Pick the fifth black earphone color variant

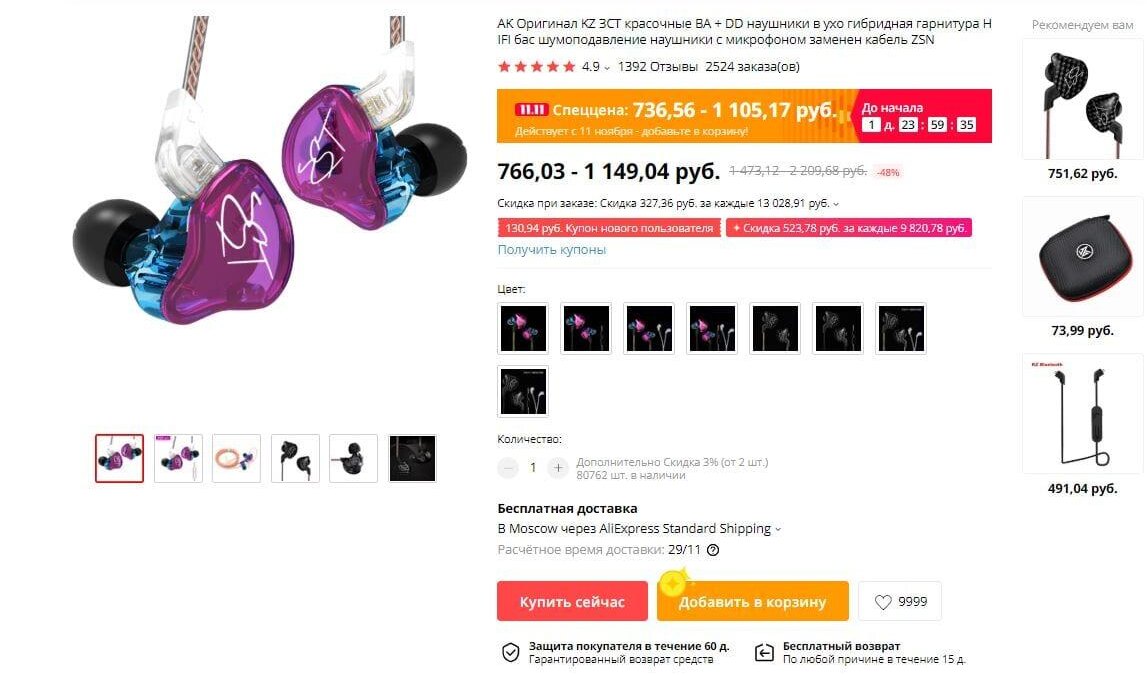click(775, 328)
